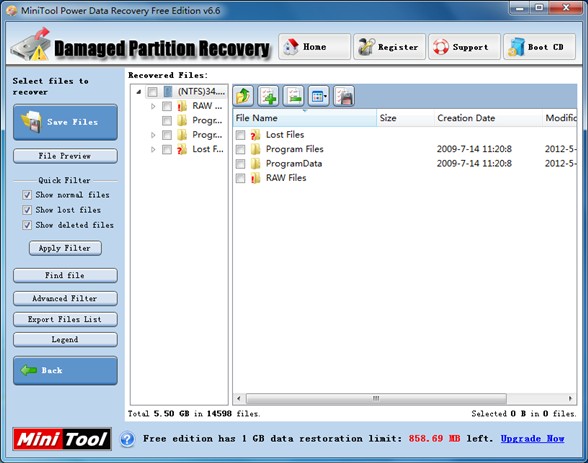Click the Save Files button

(x=65, y=122)
